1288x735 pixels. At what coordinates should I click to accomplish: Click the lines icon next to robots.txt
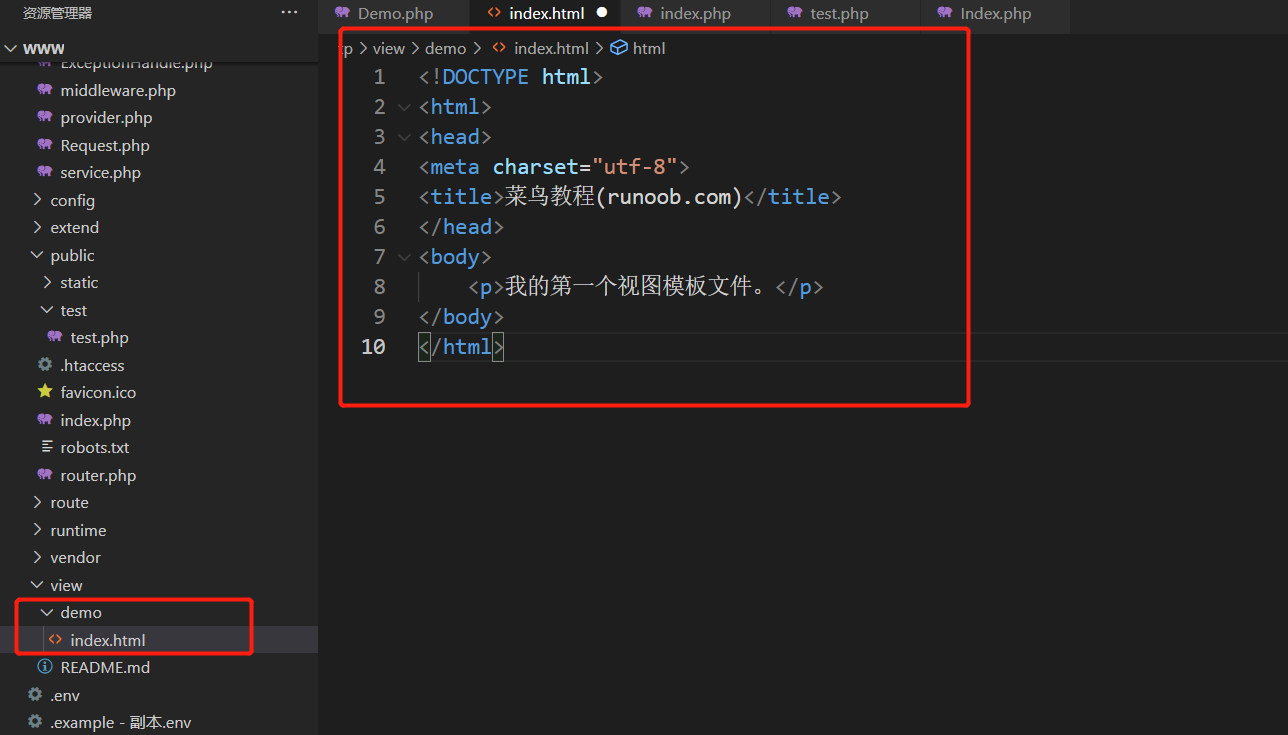click(x=46, y=447)
